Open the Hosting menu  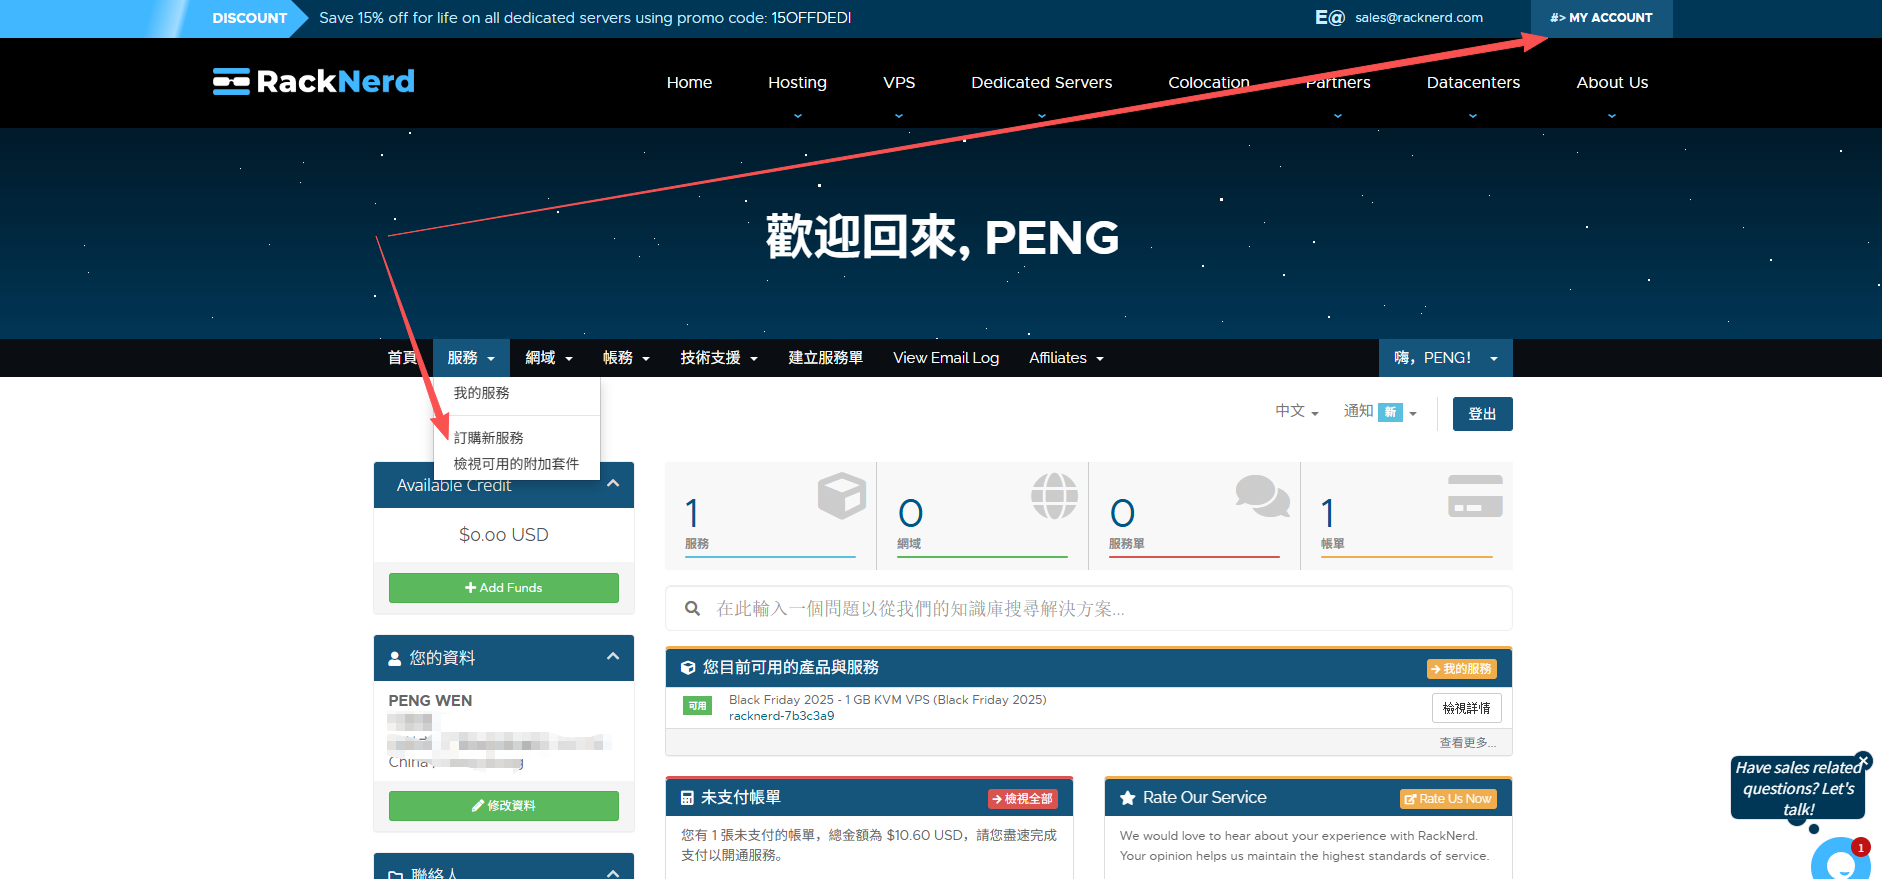(x=797, y=82)
